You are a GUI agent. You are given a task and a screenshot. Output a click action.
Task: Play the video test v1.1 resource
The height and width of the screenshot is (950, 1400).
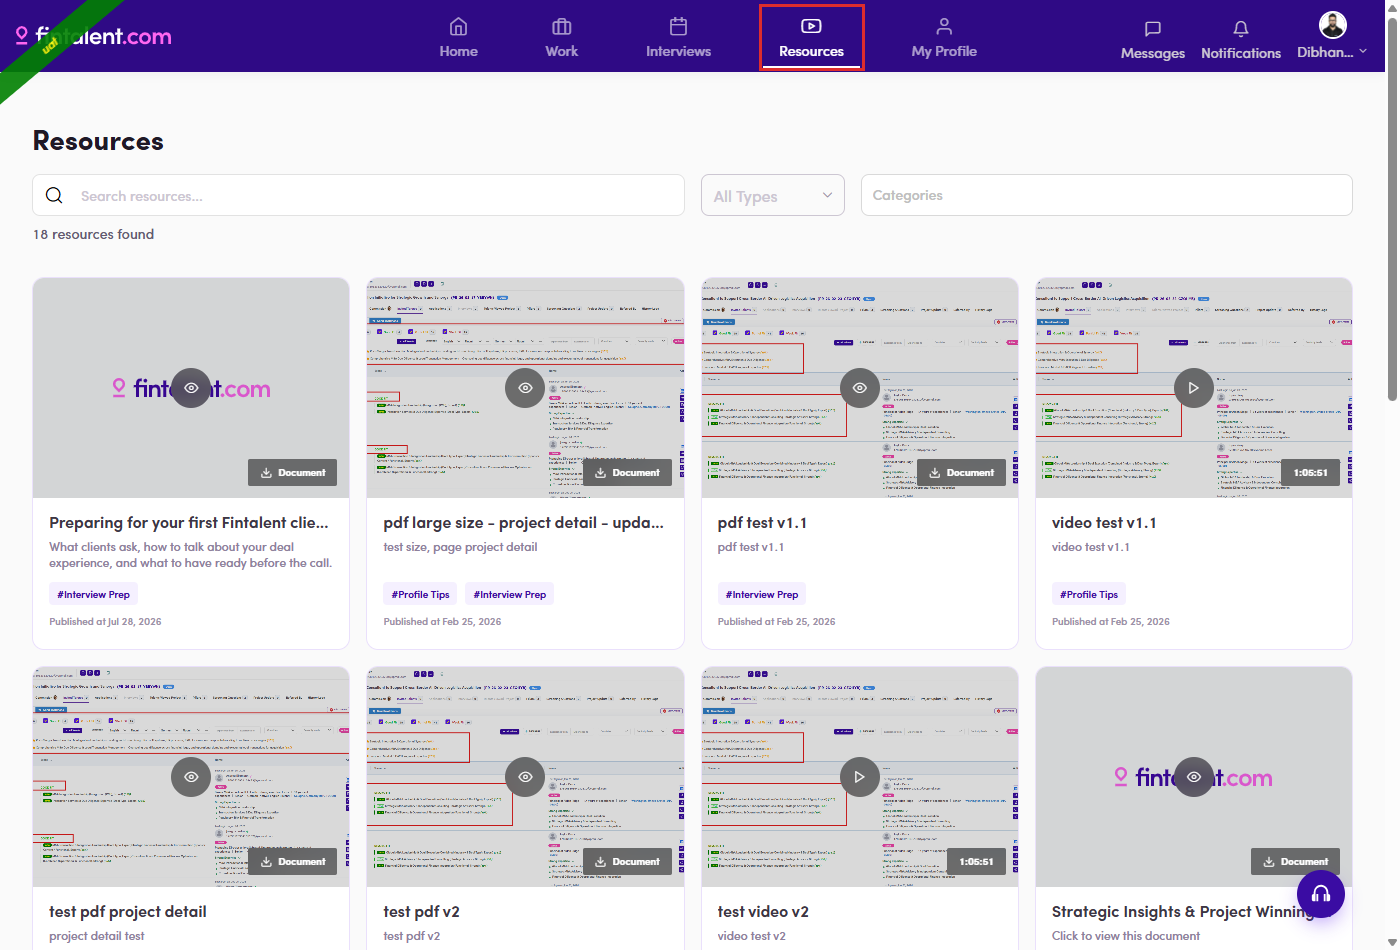tap(1193, 388)
